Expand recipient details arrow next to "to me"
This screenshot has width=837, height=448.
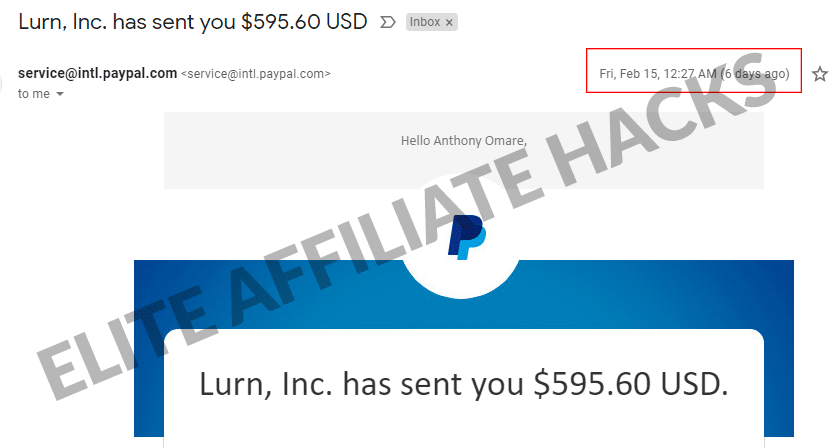pos(60,94)
